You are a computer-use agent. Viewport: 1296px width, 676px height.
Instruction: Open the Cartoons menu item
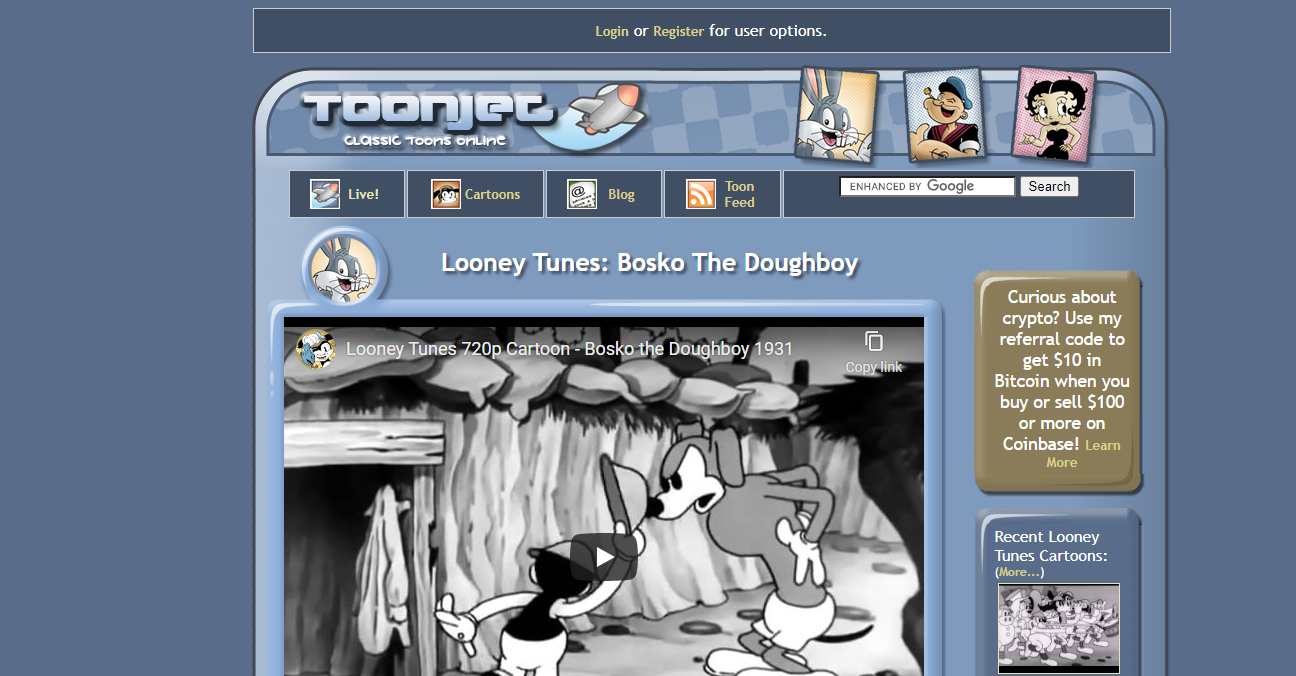coord(492,194)
